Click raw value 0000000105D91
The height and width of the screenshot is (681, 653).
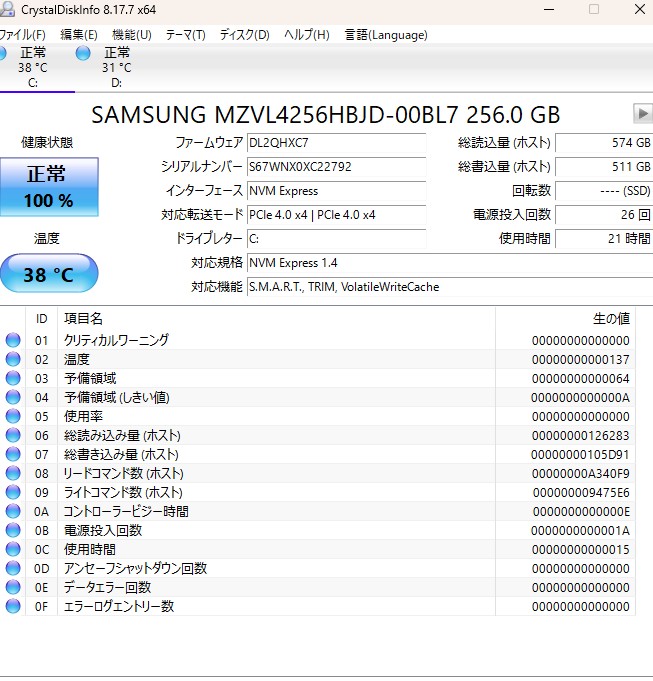point(580,455)
